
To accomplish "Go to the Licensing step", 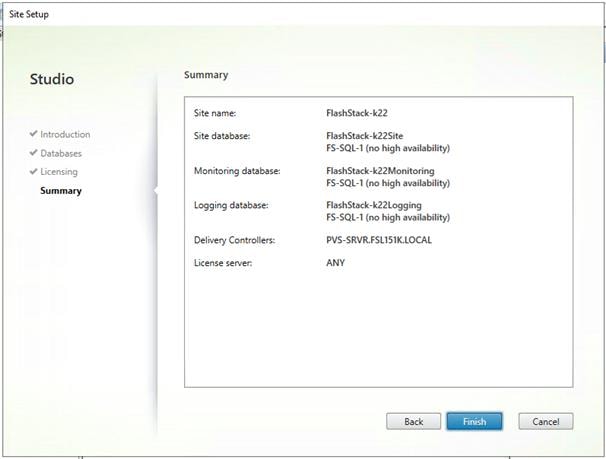I will point(59,172).
